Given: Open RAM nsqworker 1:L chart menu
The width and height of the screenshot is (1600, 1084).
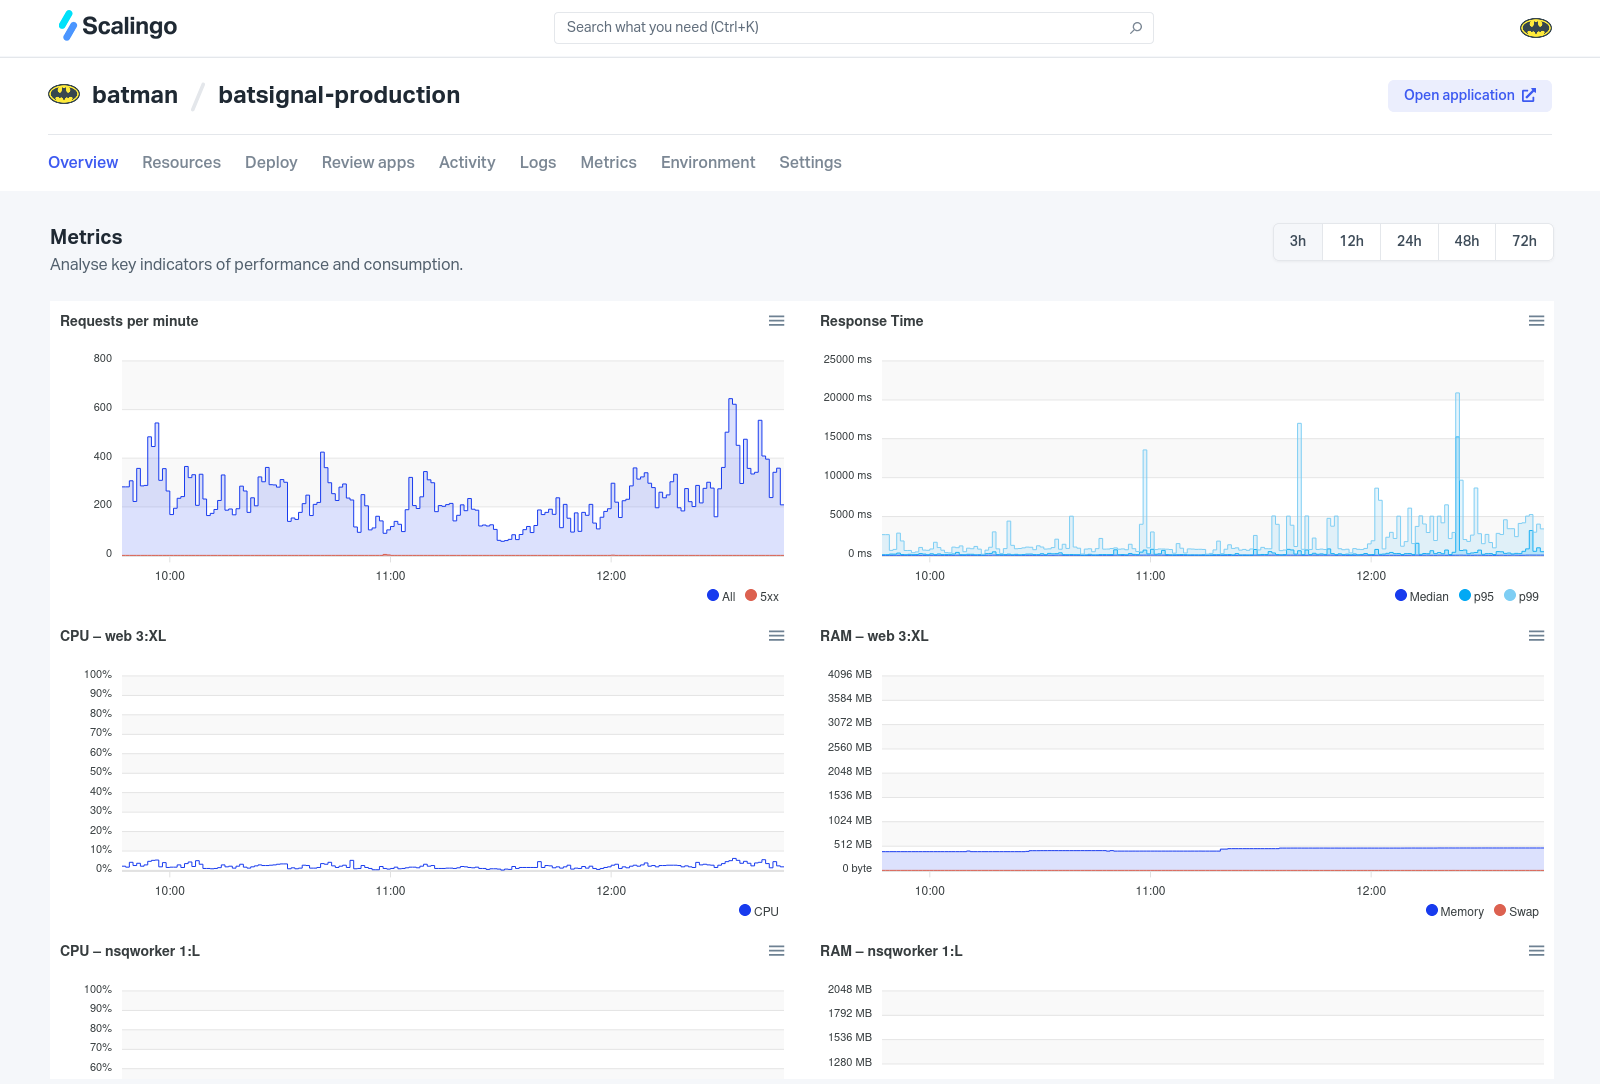Looking at the screenshot, I should coord(1536,951).
